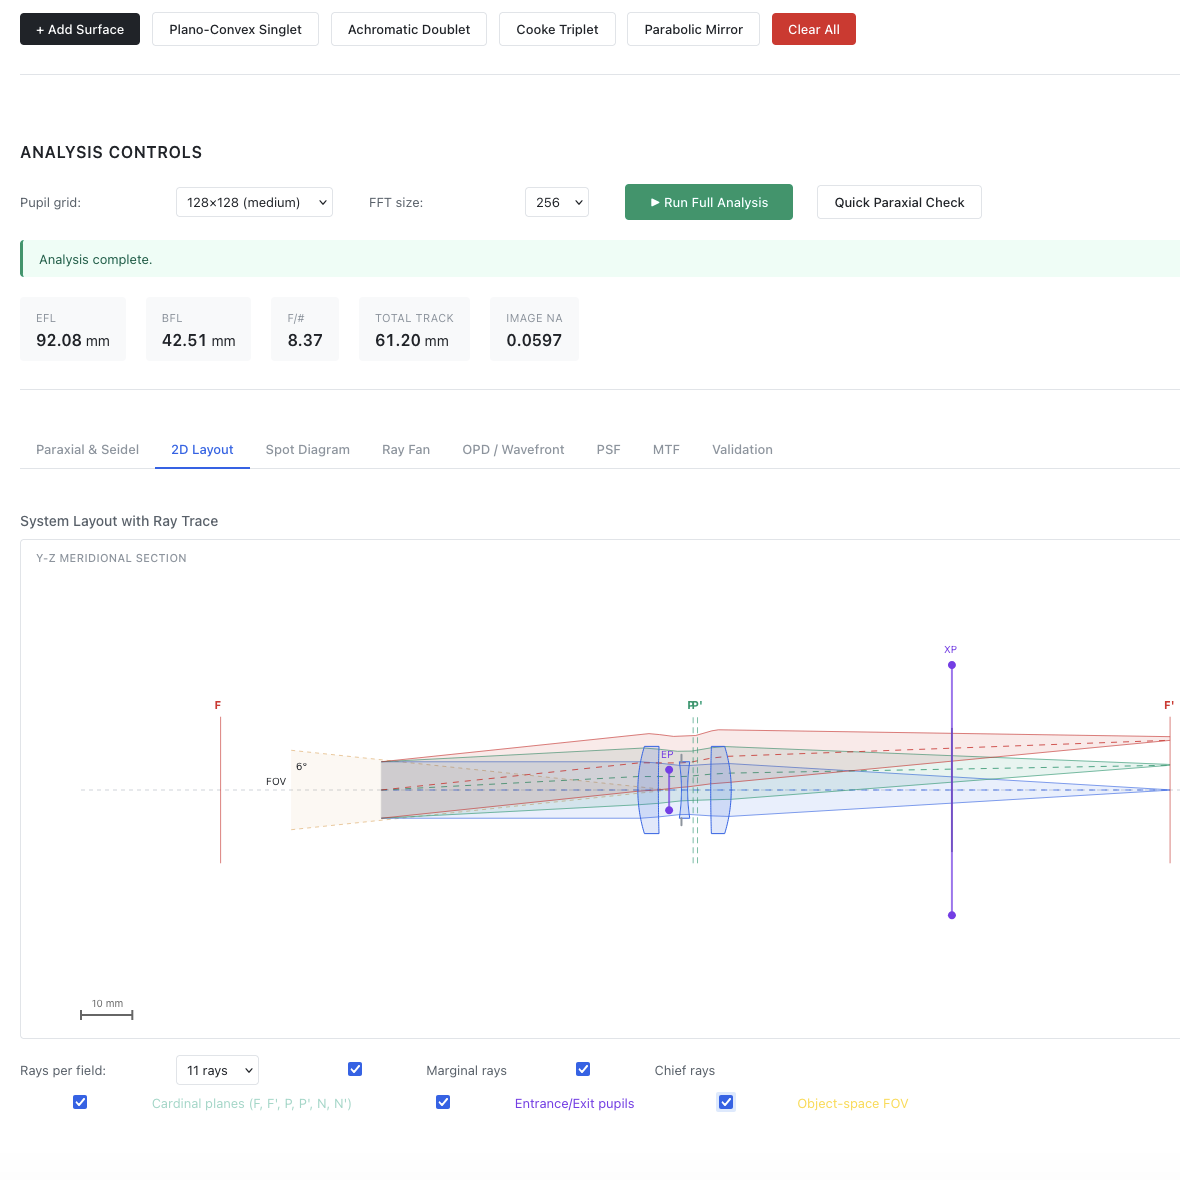This screenshot has width=1180, height=1180.
Task: Click the Run Full Analysis button
Action: (708, 202)
